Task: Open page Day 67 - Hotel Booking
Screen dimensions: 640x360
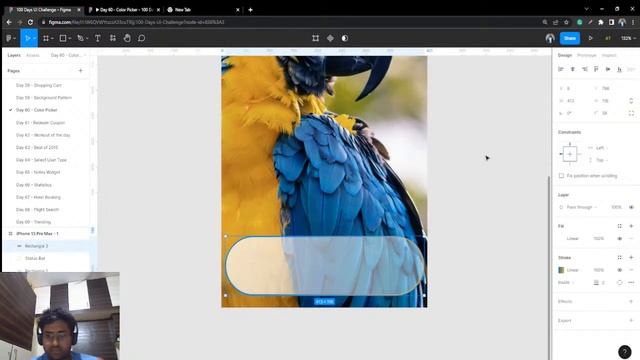Action: [x=38, y=197]
